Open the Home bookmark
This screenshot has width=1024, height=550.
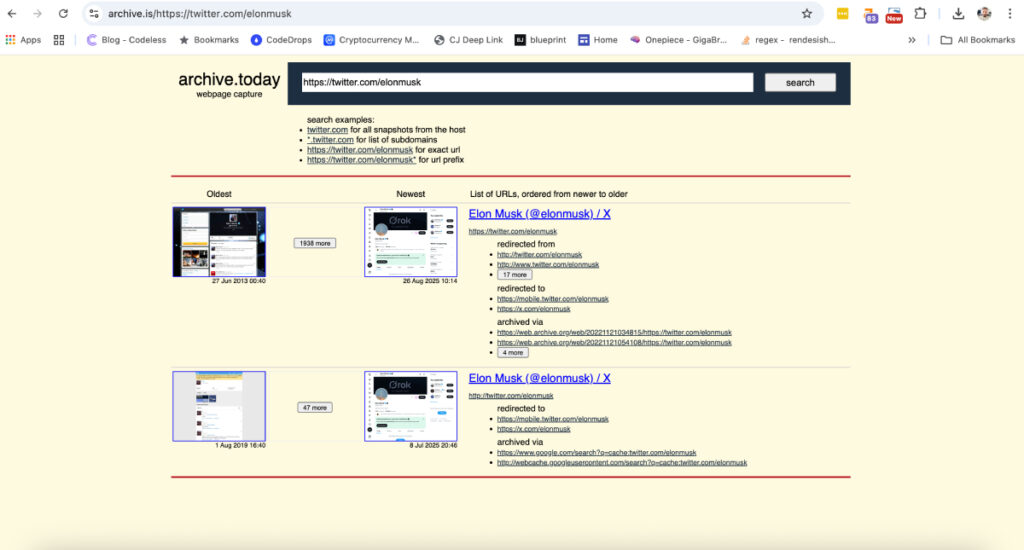[598, 40]
